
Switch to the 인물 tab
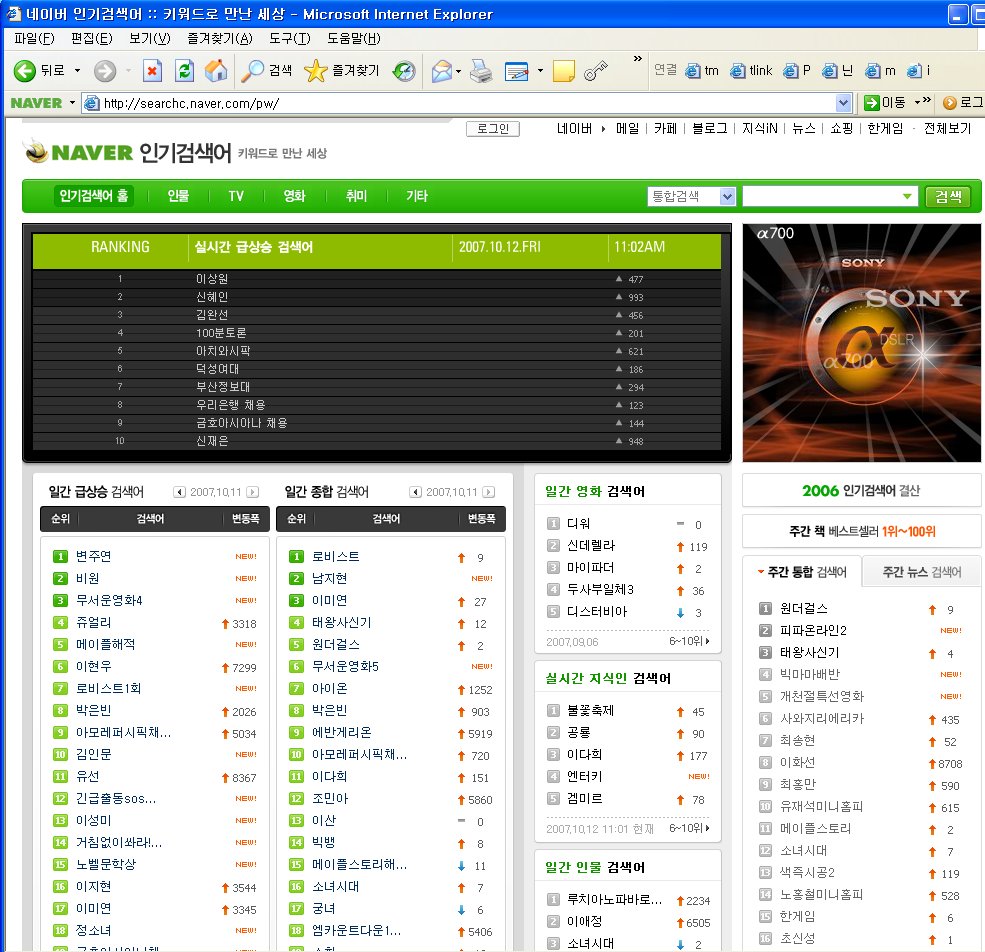tap(178, 196)
